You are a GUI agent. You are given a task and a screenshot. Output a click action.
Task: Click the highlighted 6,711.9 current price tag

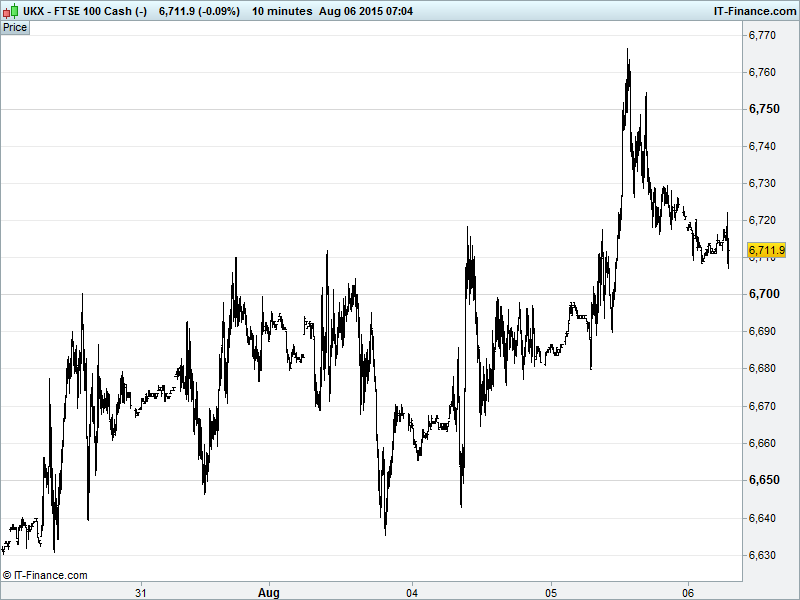766,250
